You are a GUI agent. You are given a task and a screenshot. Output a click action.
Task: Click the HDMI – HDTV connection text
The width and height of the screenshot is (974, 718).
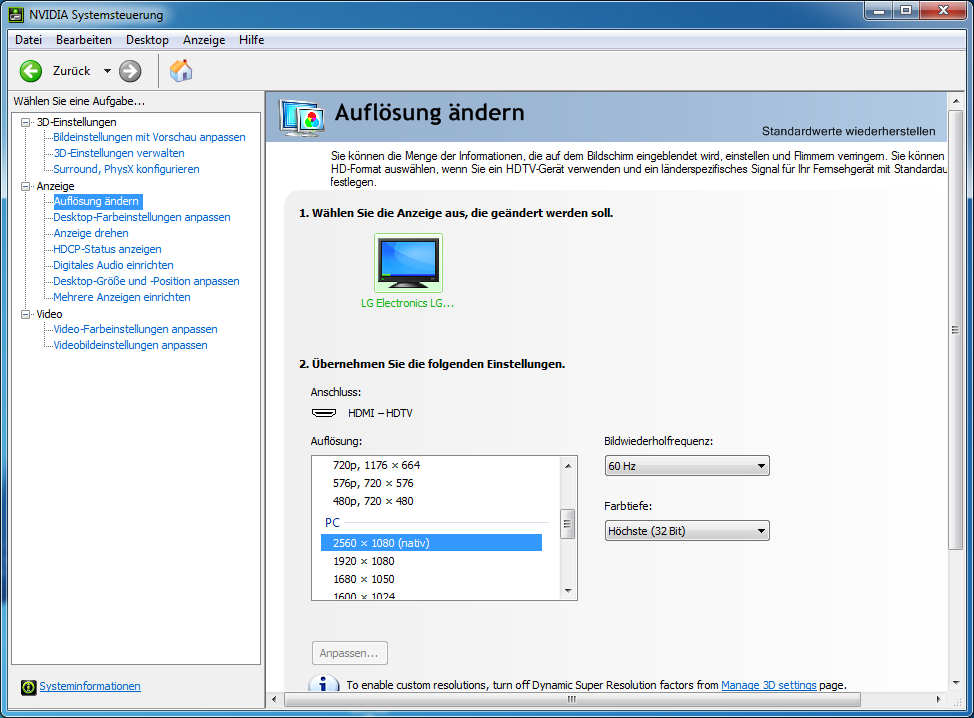point(380,413)
